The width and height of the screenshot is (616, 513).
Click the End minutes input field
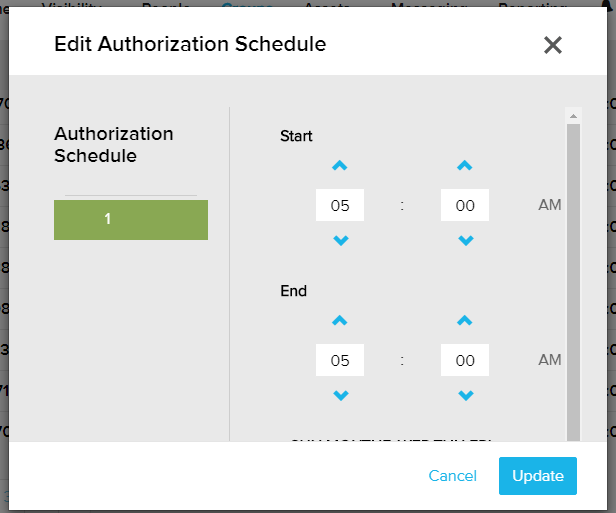[464, 360]
